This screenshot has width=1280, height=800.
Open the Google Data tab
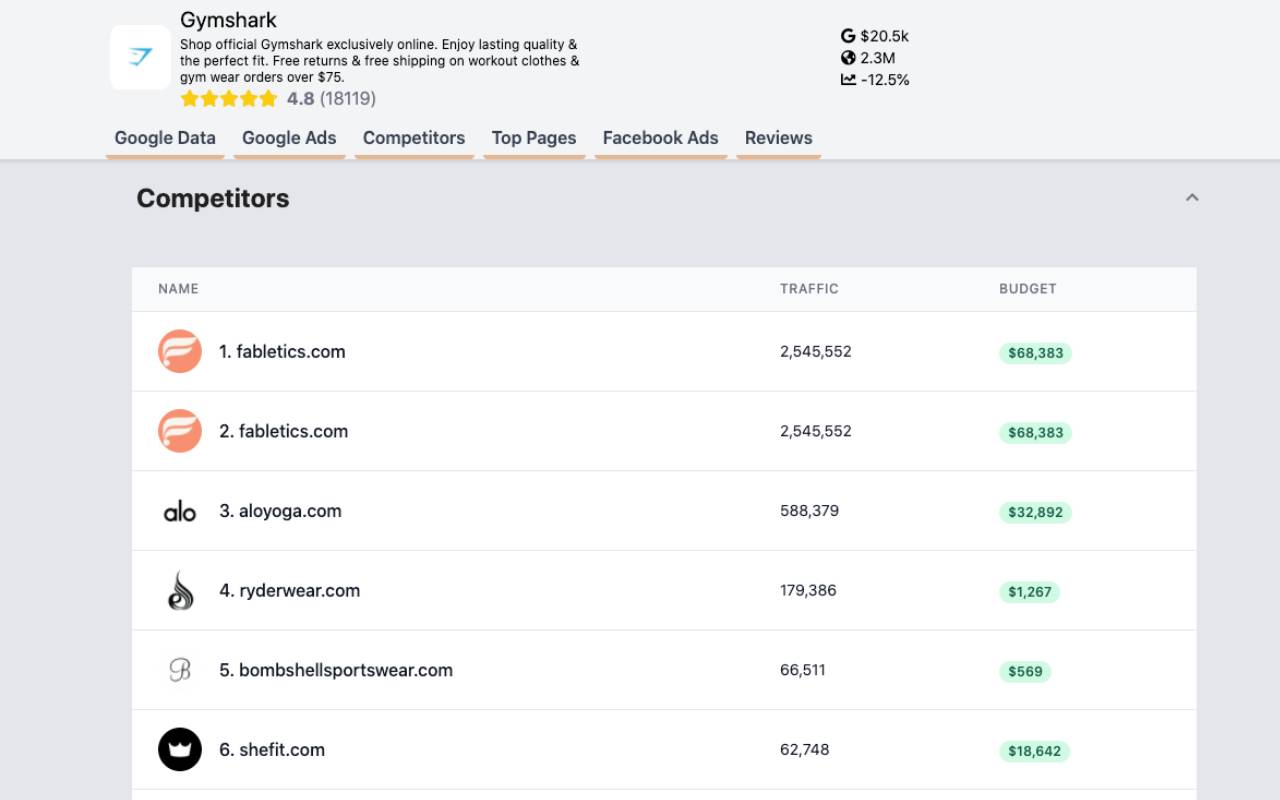(165, 138)
